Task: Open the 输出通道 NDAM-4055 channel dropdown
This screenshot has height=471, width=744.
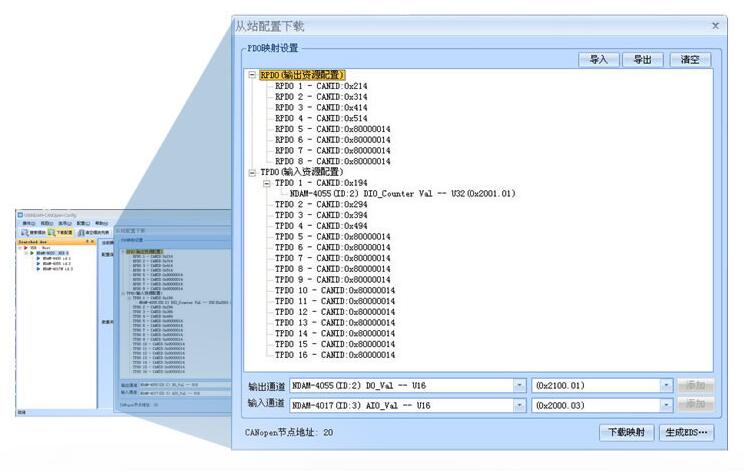Action: [x=519, y=385]
